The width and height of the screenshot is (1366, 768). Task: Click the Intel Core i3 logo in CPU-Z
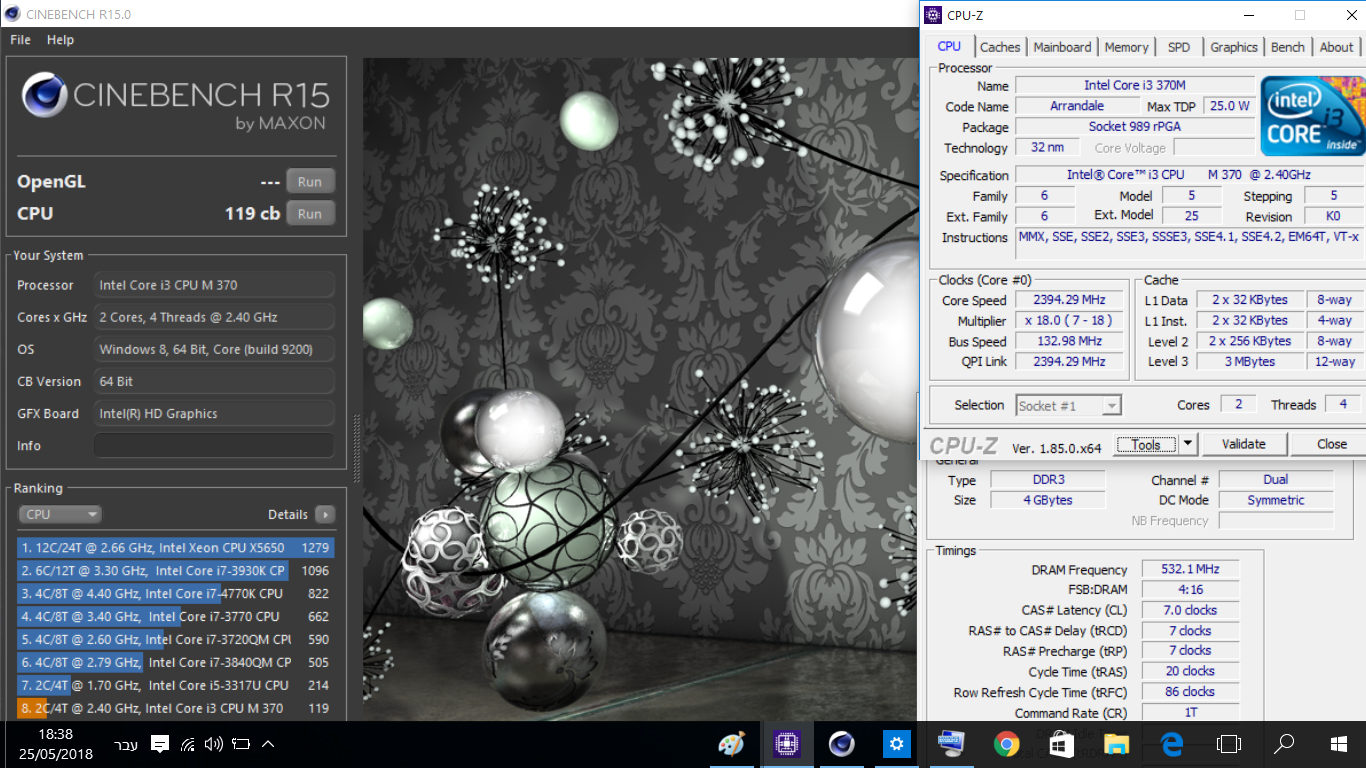pos(1311,115)
